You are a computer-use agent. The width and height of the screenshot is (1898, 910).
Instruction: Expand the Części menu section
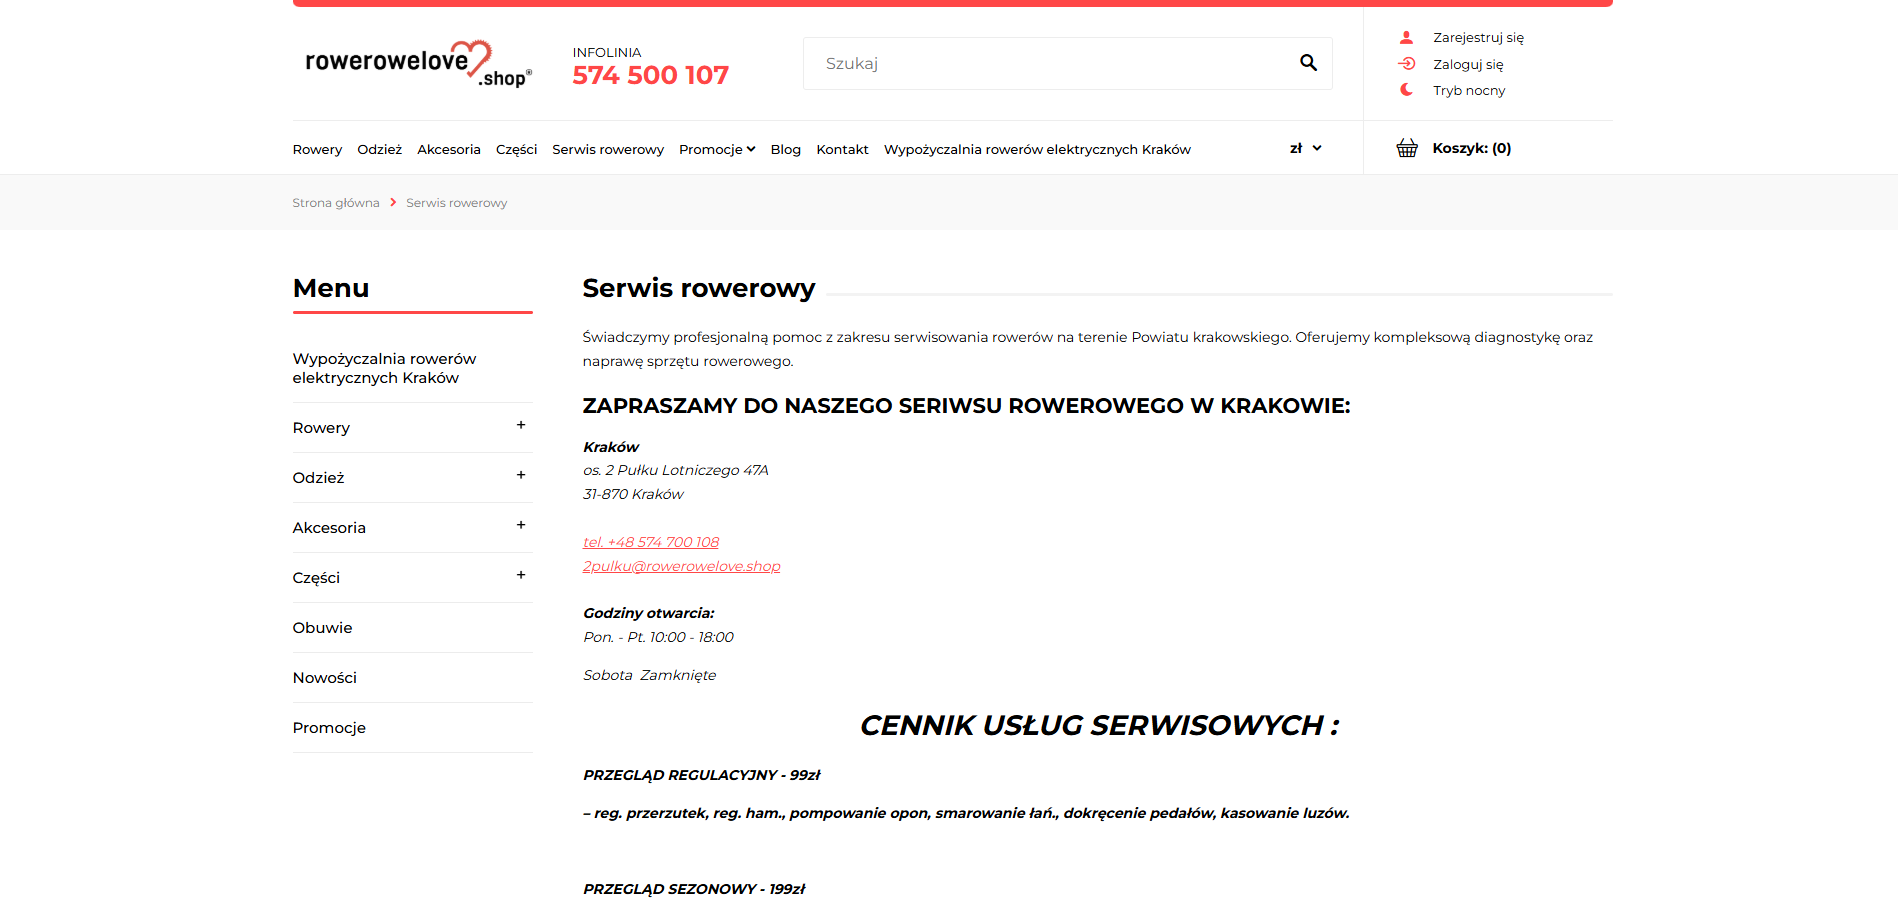pyautogui.click(x=521, y=575)
